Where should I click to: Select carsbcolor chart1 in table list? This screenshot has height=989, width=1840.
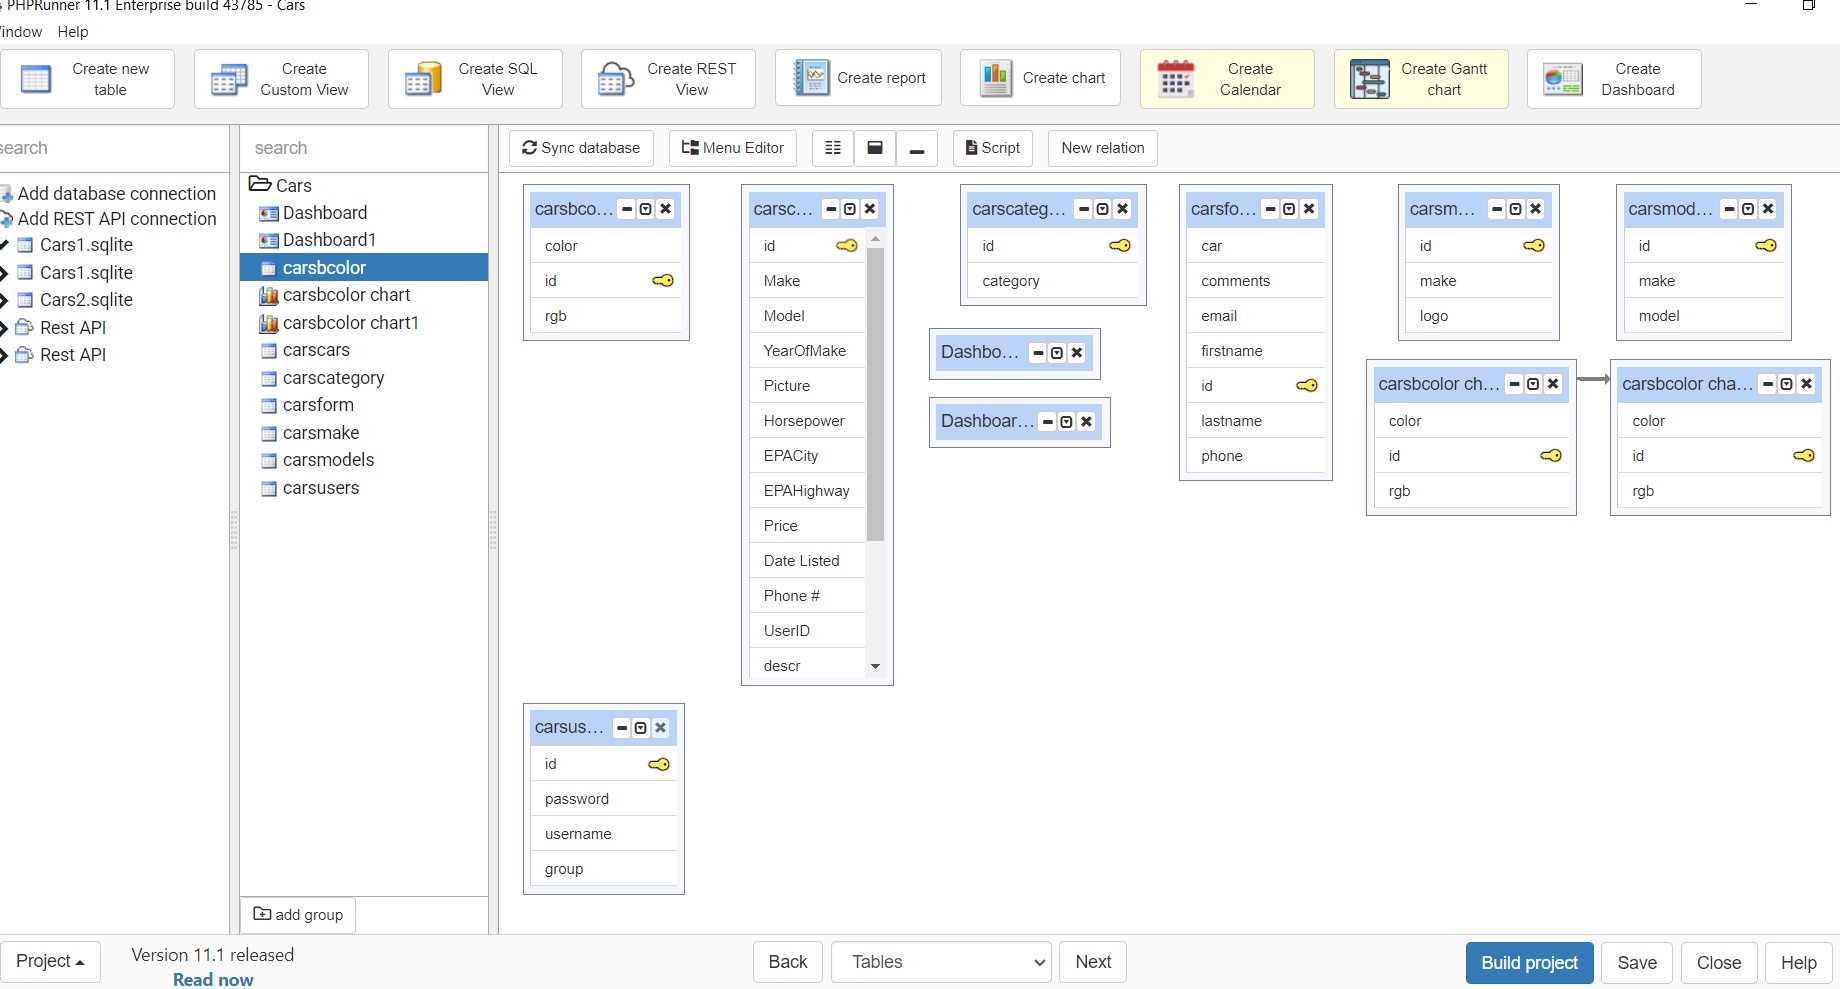pyautogui.click(x=350, y=323)
